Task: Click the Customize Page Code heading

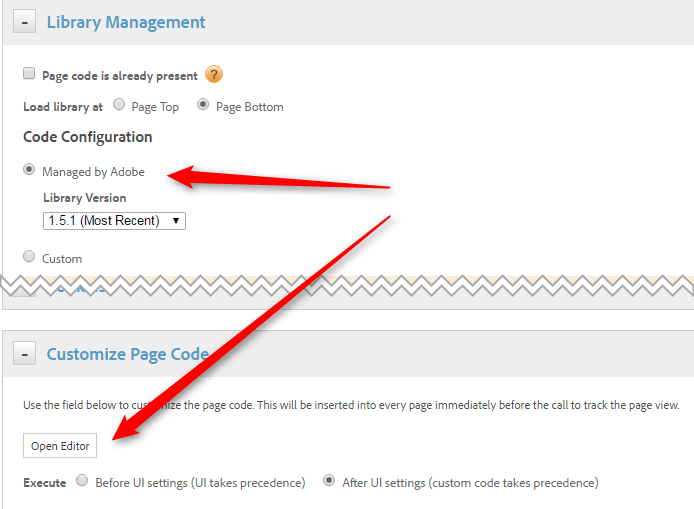Action: [x=127, y=354]
